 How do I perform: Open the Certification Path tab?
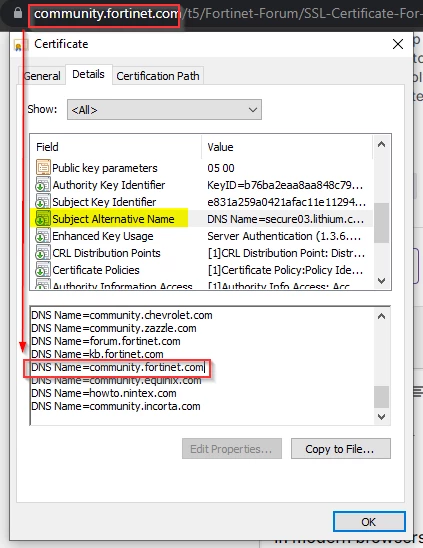tap(158, 76)
